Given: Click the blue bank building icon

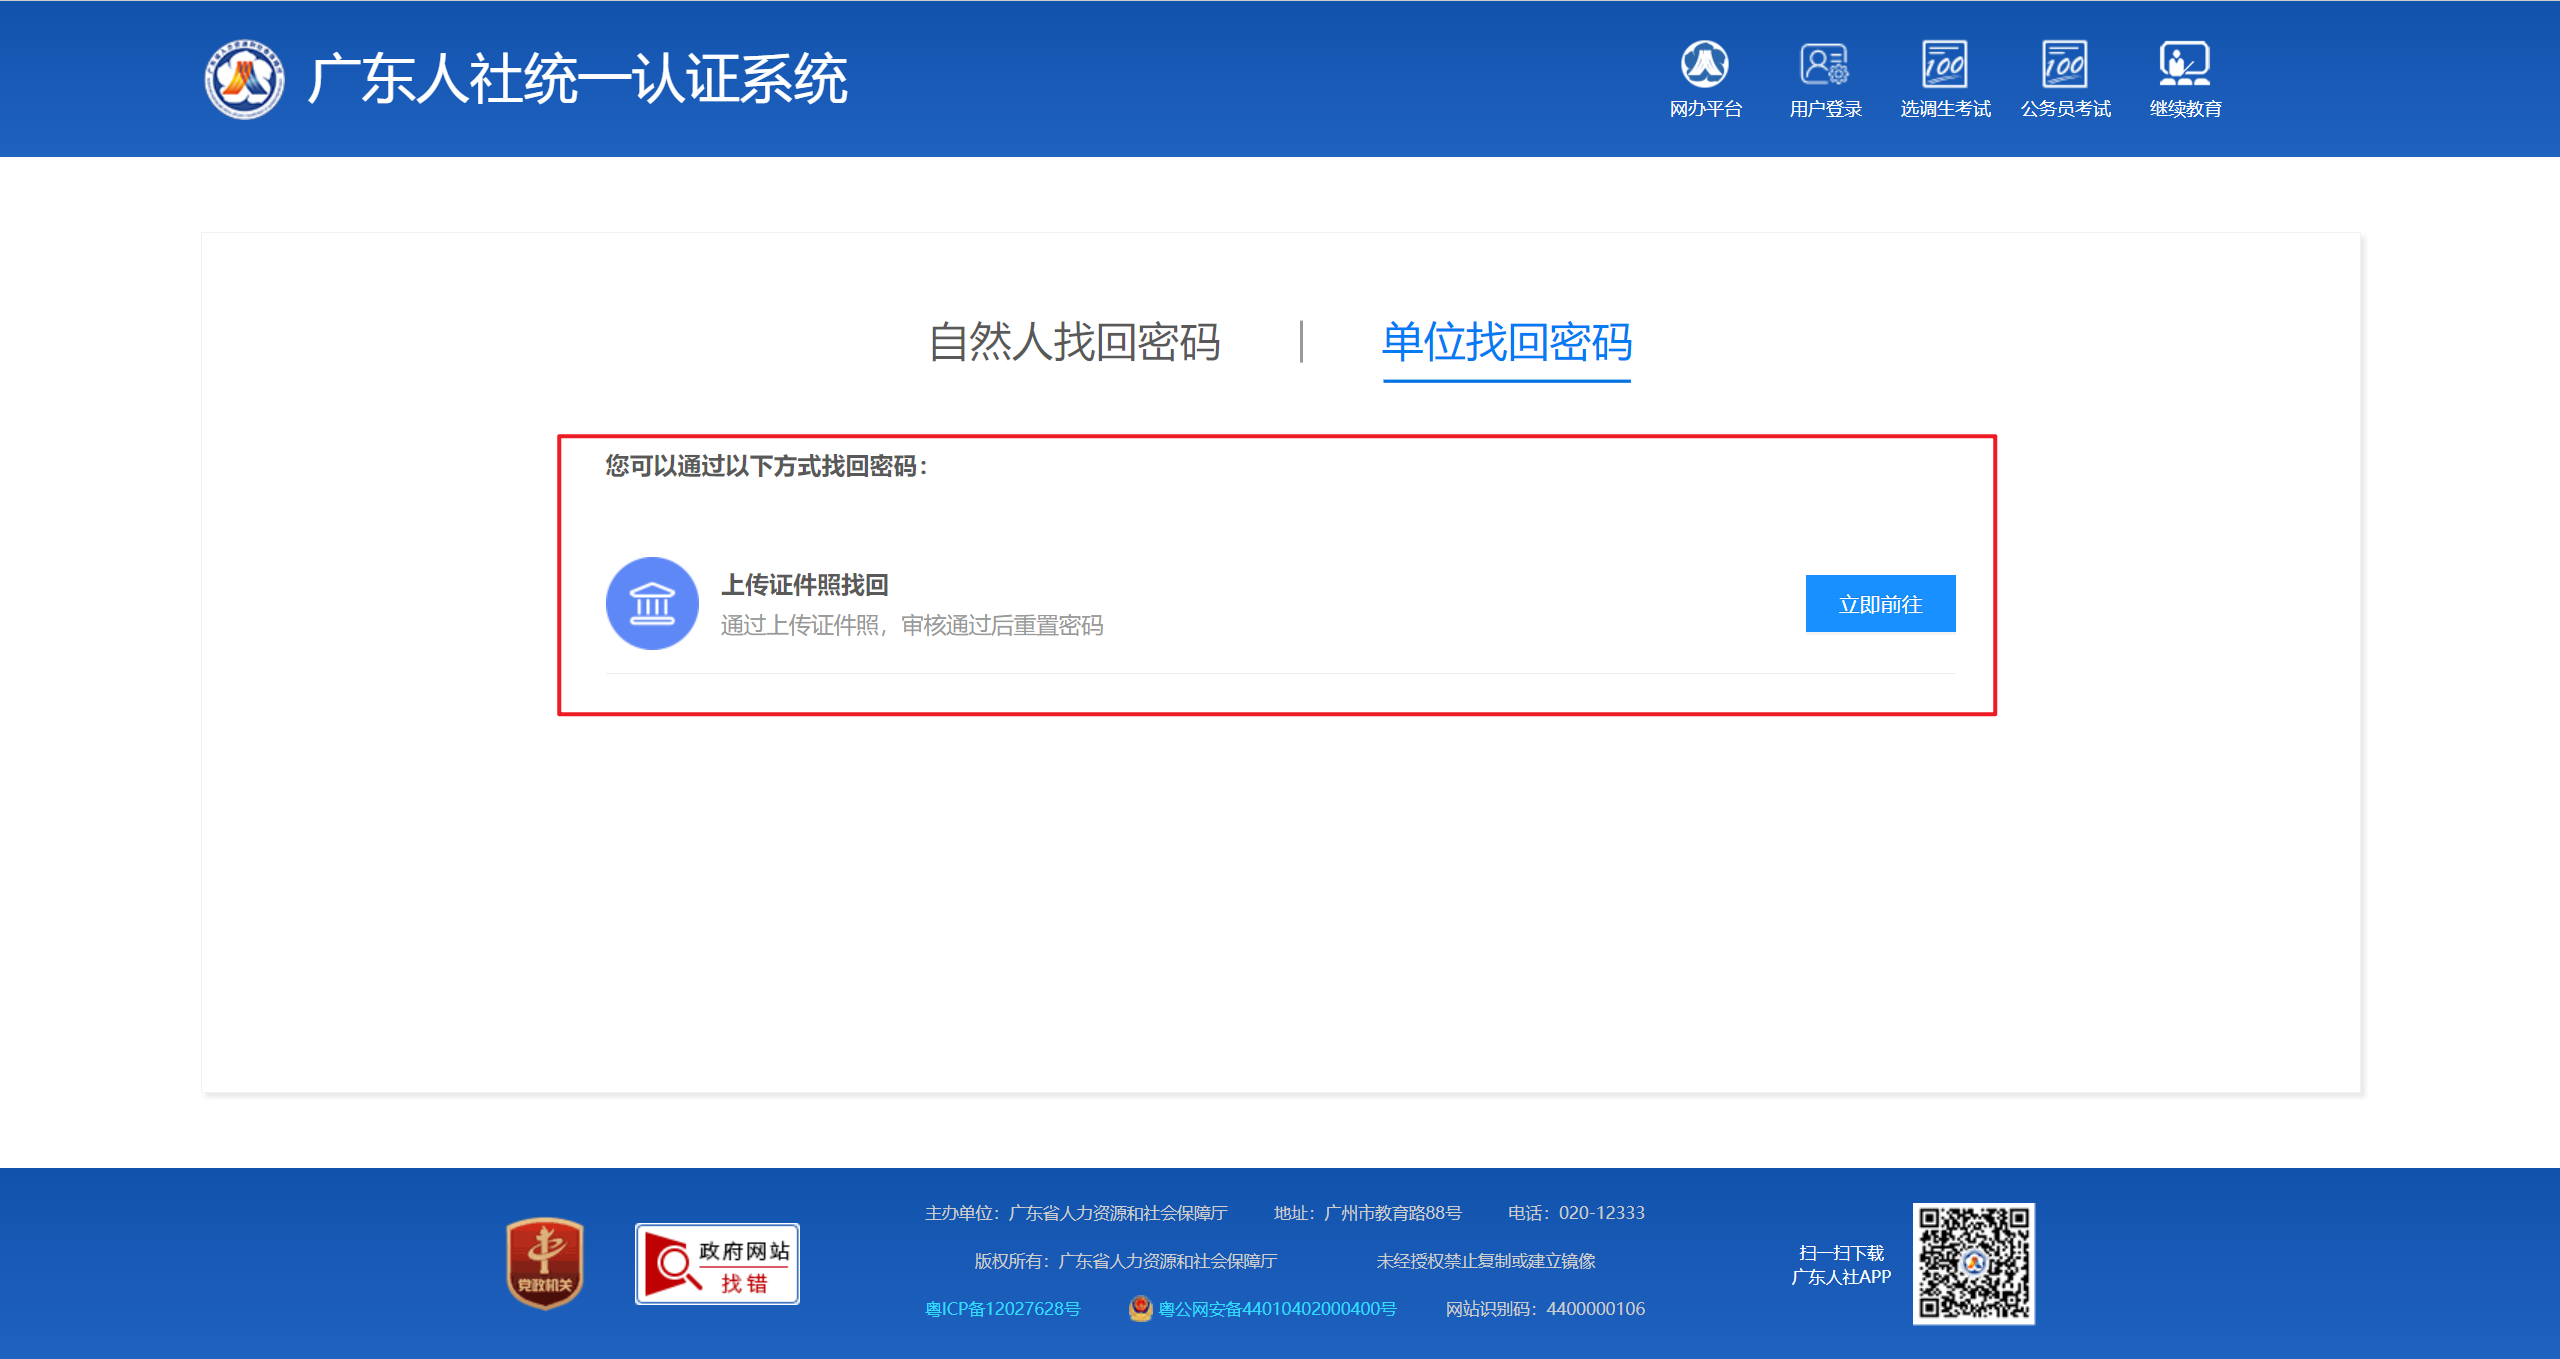Looking at the screenshot, I should coord(652,603).
